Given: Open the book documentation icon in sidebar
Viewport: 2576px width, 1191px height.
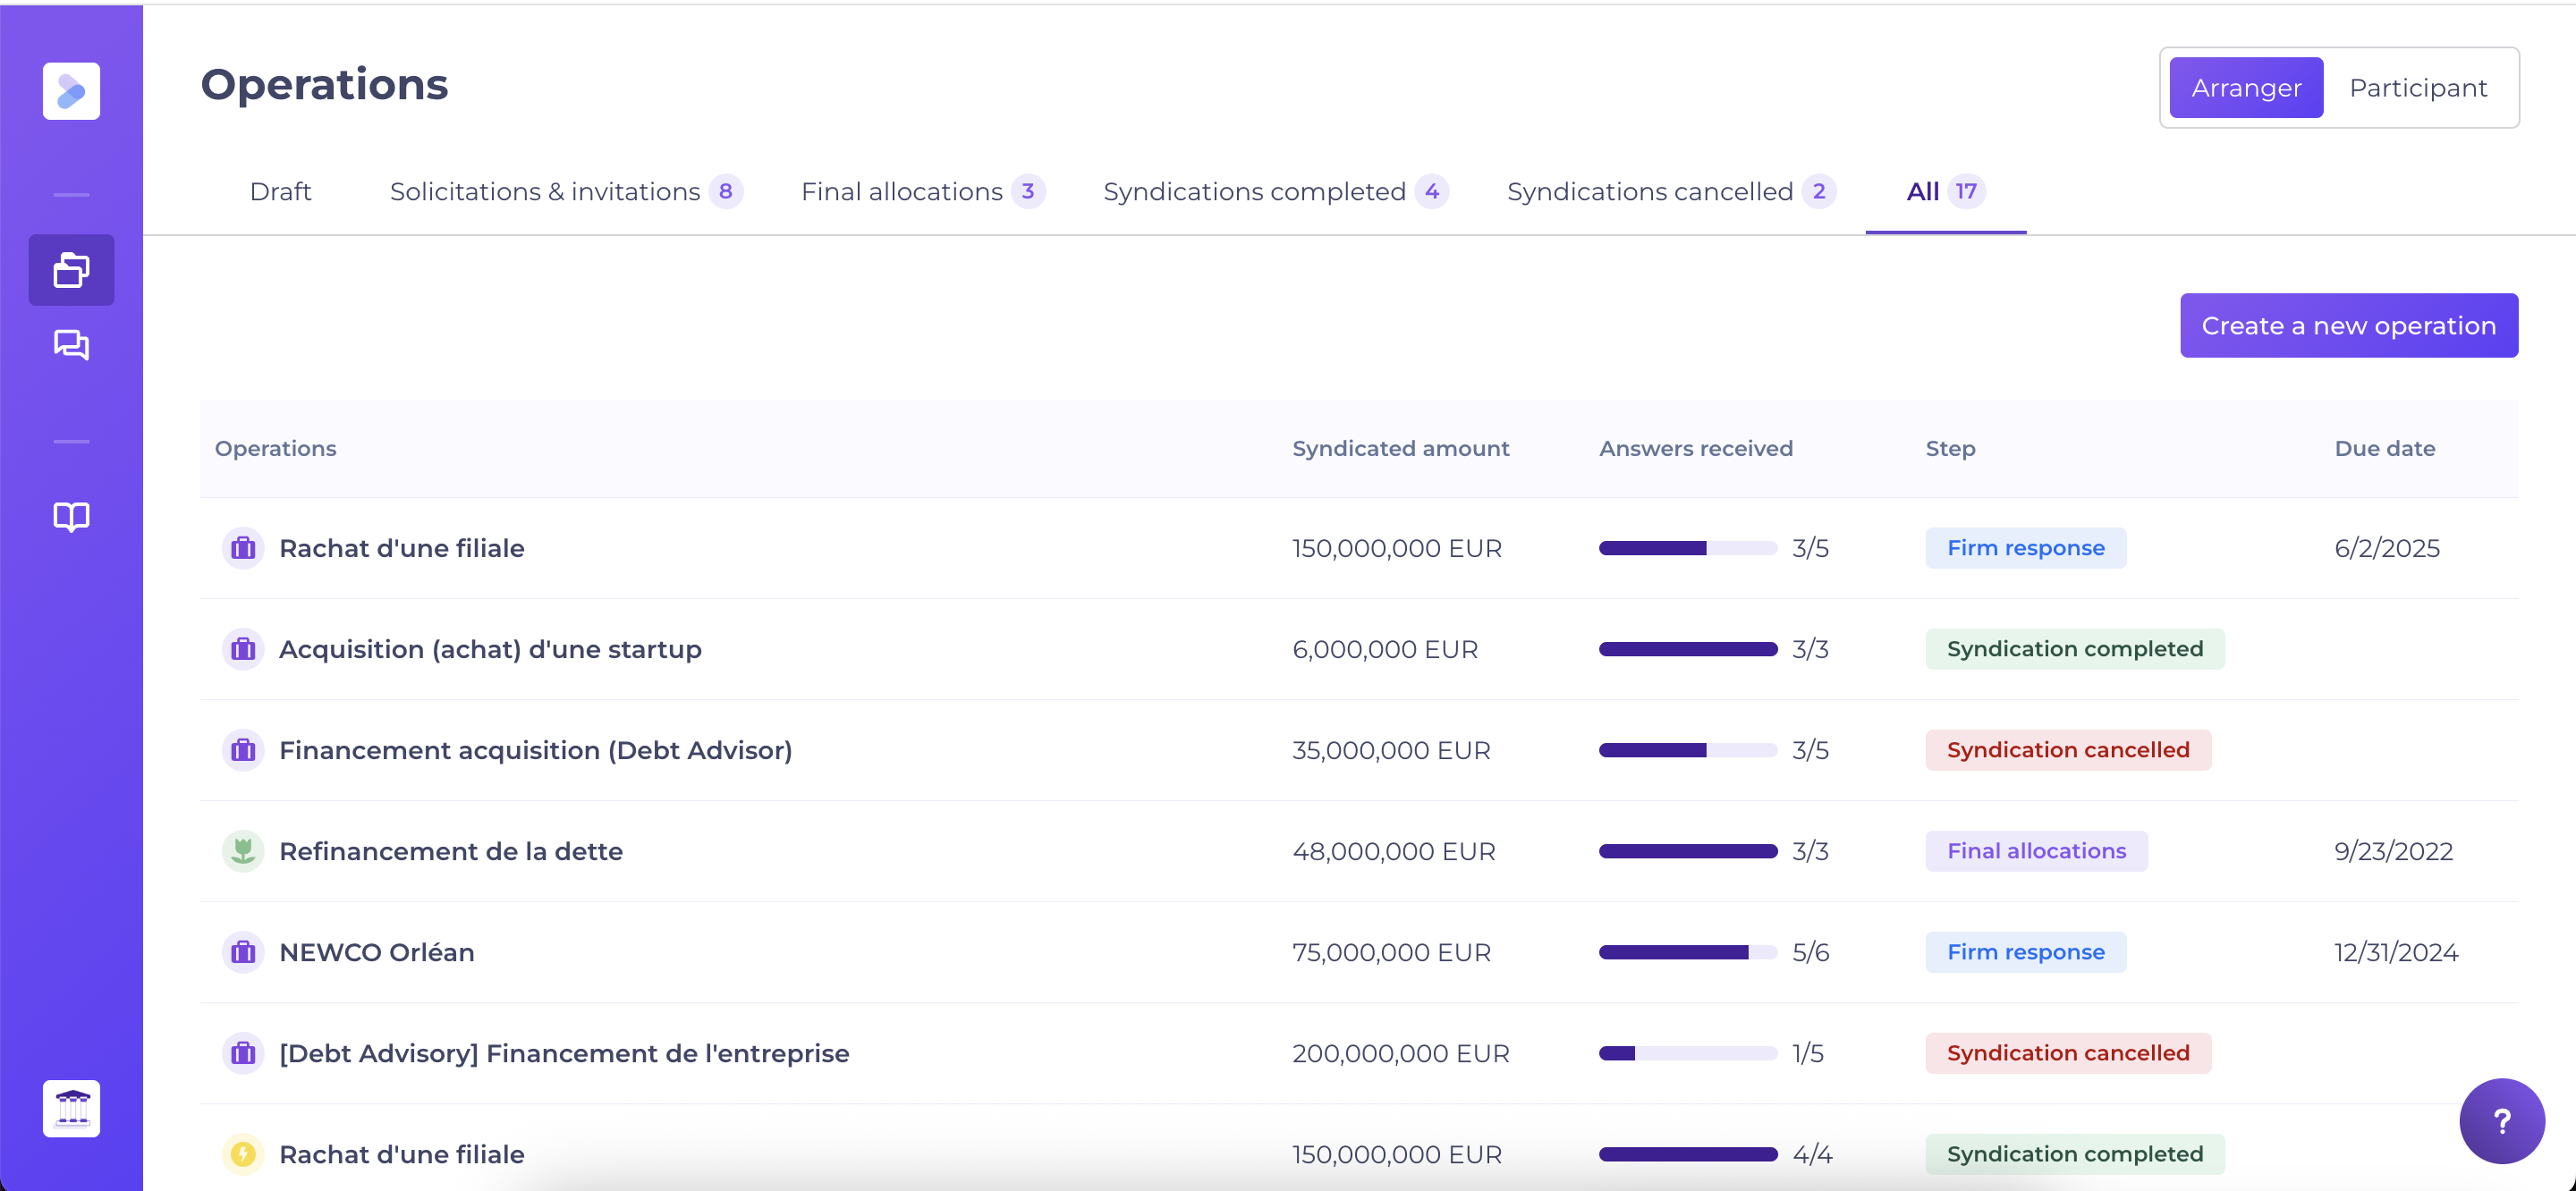Looking at the screenshot, I should [x=71, y=517].
